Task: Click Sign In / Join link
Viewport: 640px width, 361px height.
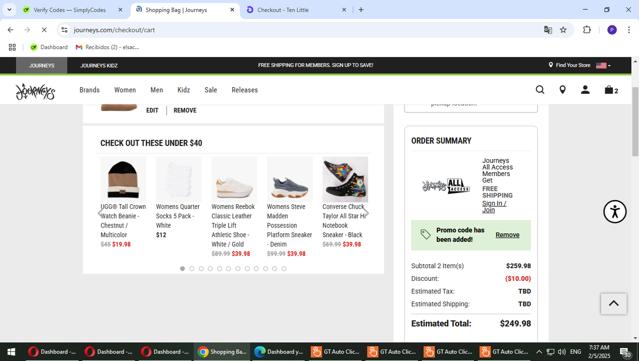Action: [494, 207]
